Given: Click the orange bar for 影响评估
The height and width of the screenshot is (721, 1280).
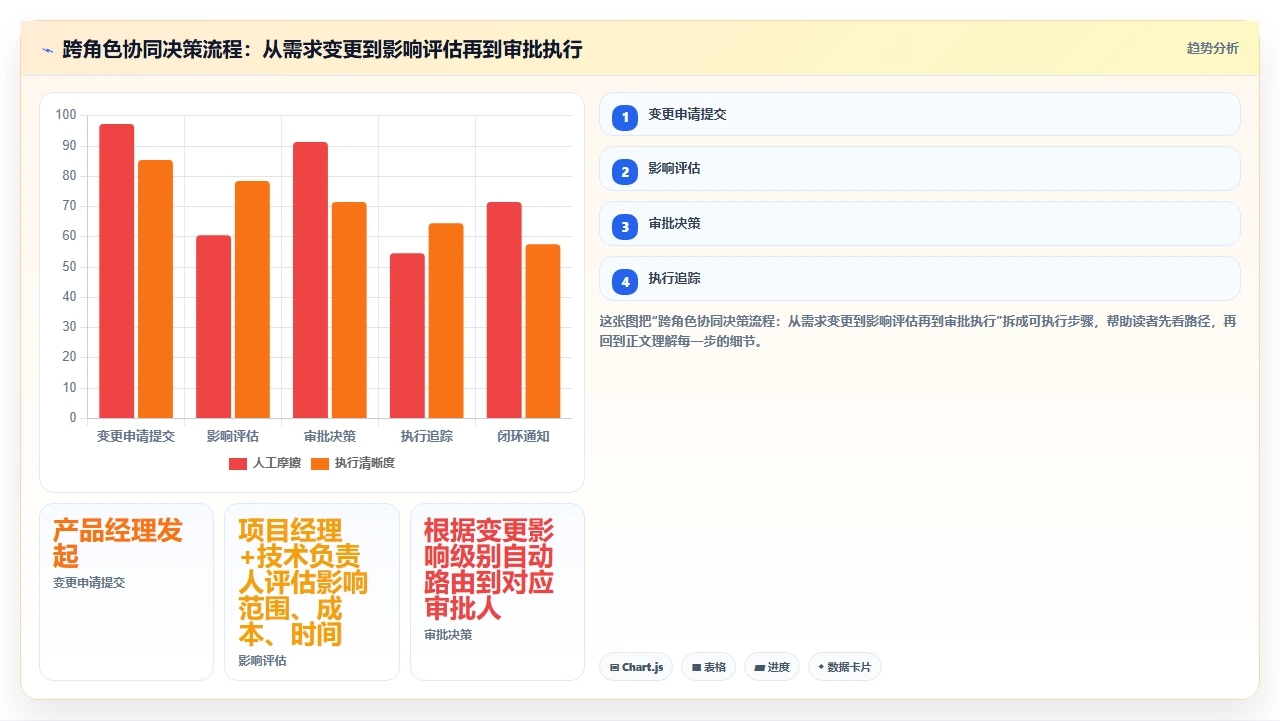Looking at the screenshot, I should (252, 300).
